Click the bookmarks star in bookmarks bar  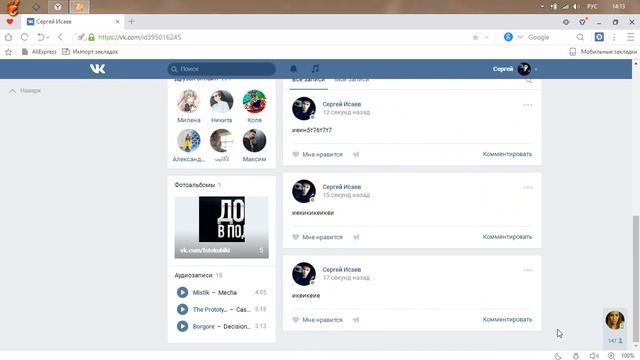click(8, 52)
